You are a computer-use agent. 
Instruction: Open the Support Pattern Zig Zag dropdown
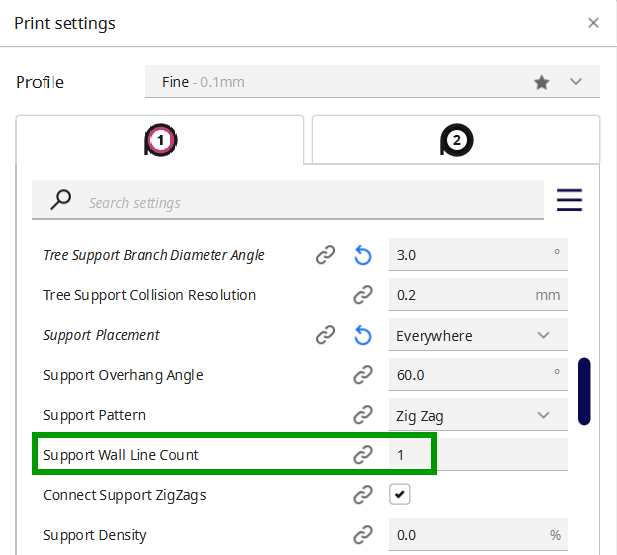point(478,414)
